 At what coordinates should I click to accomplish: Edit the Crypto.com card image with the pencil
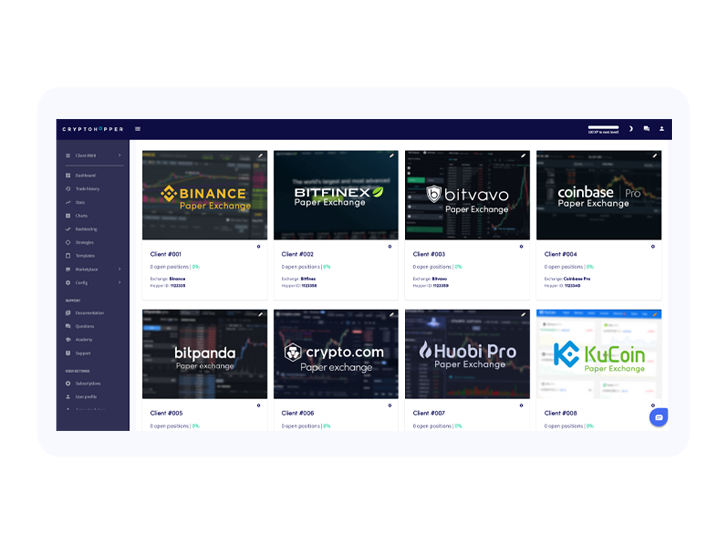click(x=392, y=315)
